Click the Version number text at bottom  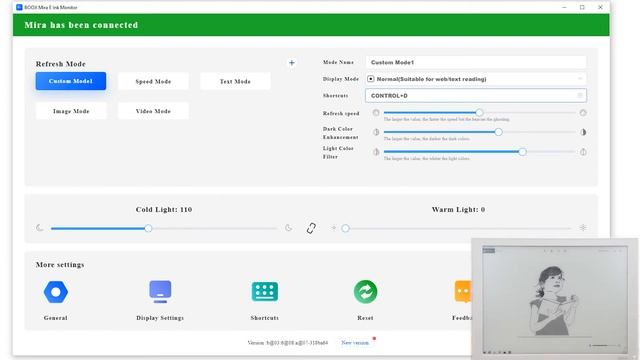pos(288,343)
